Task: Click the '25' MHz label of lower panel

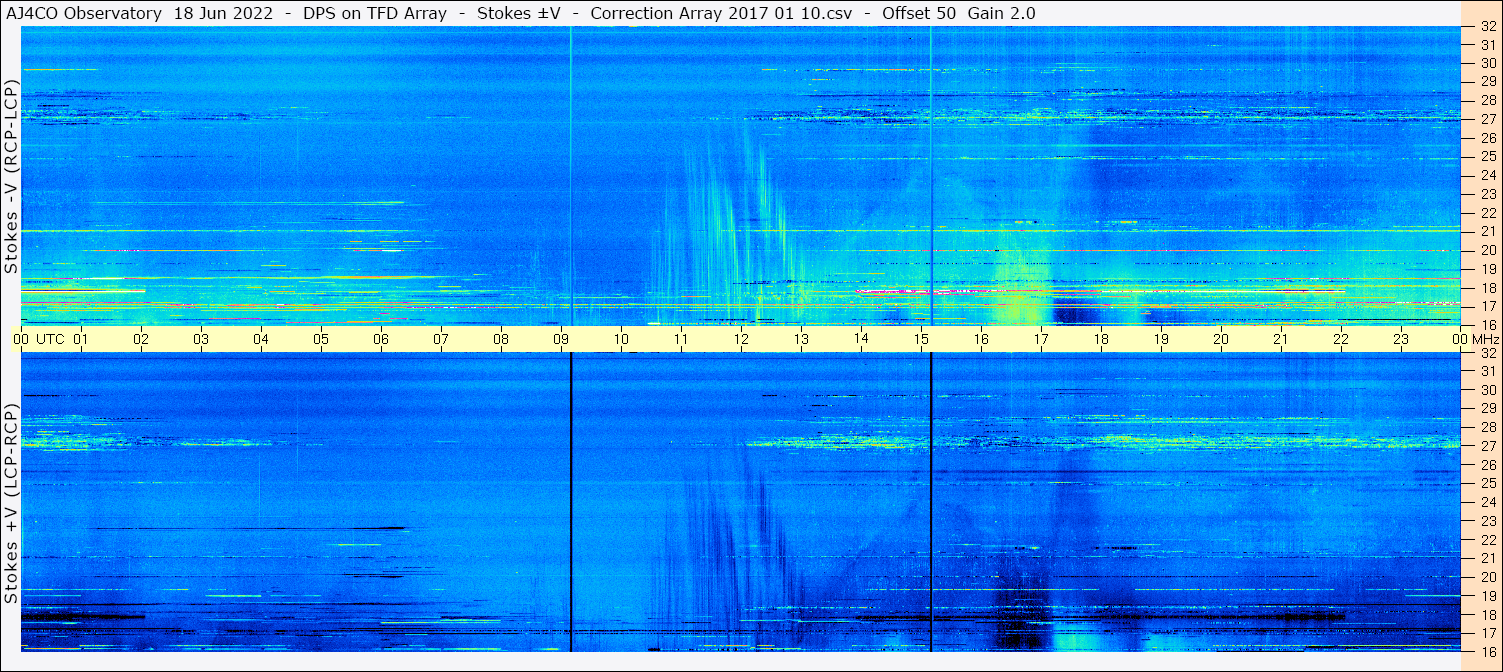Action: click(1487, 484)
